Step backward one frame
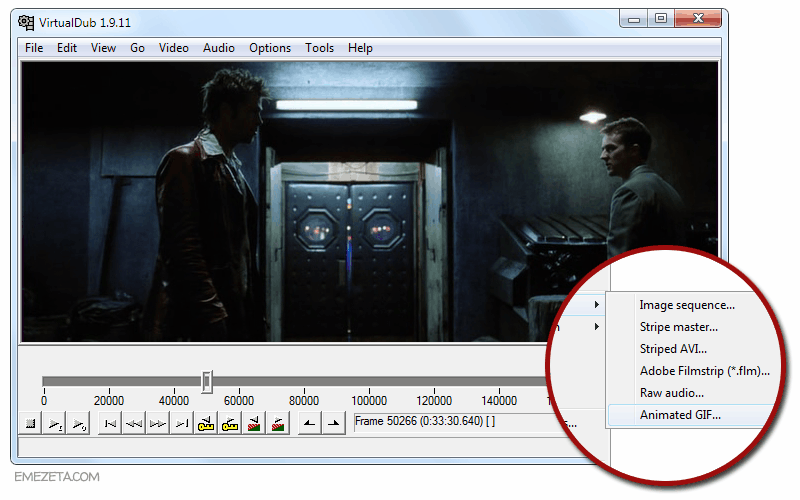The height and width of the screenshot is (500, 800). pyautogui.click(x=134, y=423)
